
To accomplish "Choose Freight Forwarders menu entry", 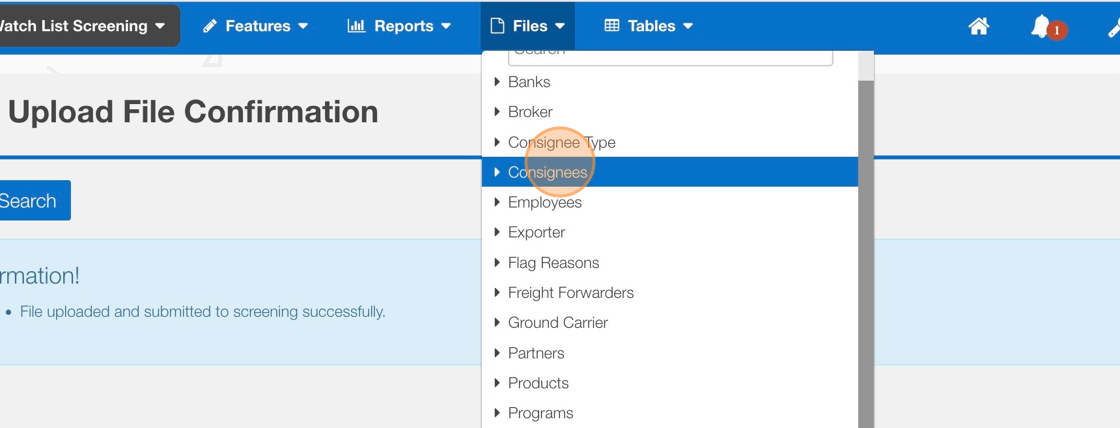I will pos(571,293).
